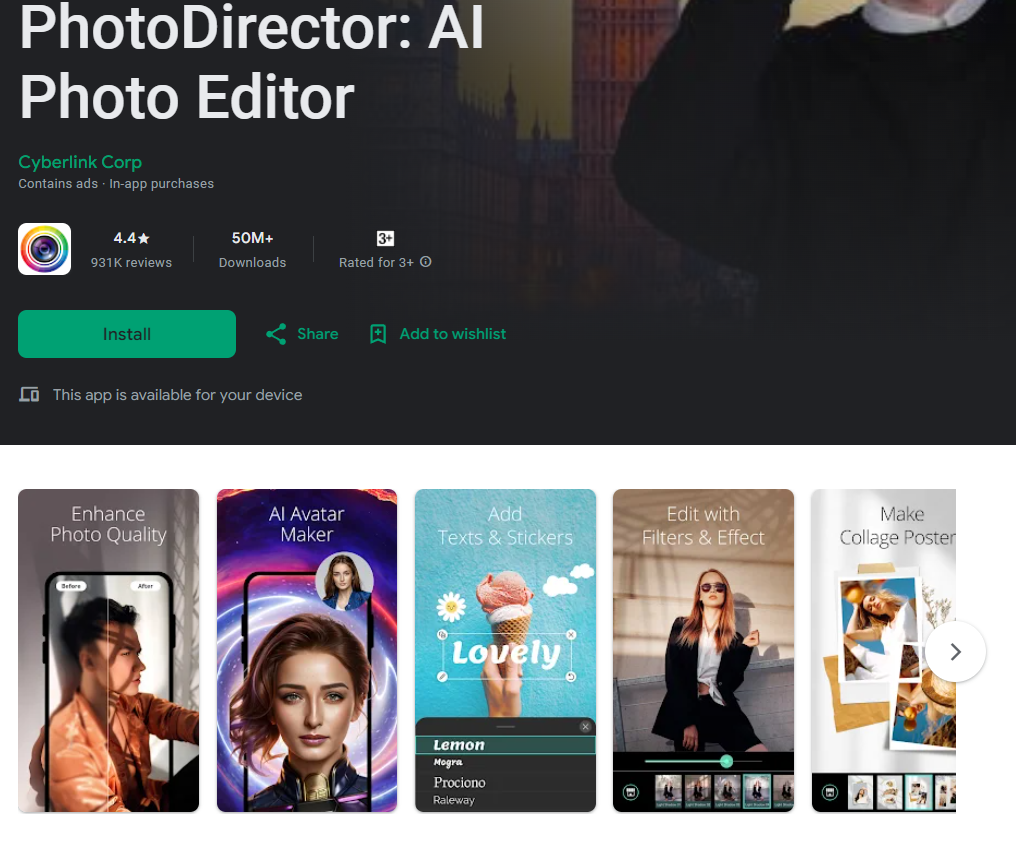Show next screenshots with the arrow
Image resolution: width=1016 pixels, height=841 pixels.
tap(956, 652)
